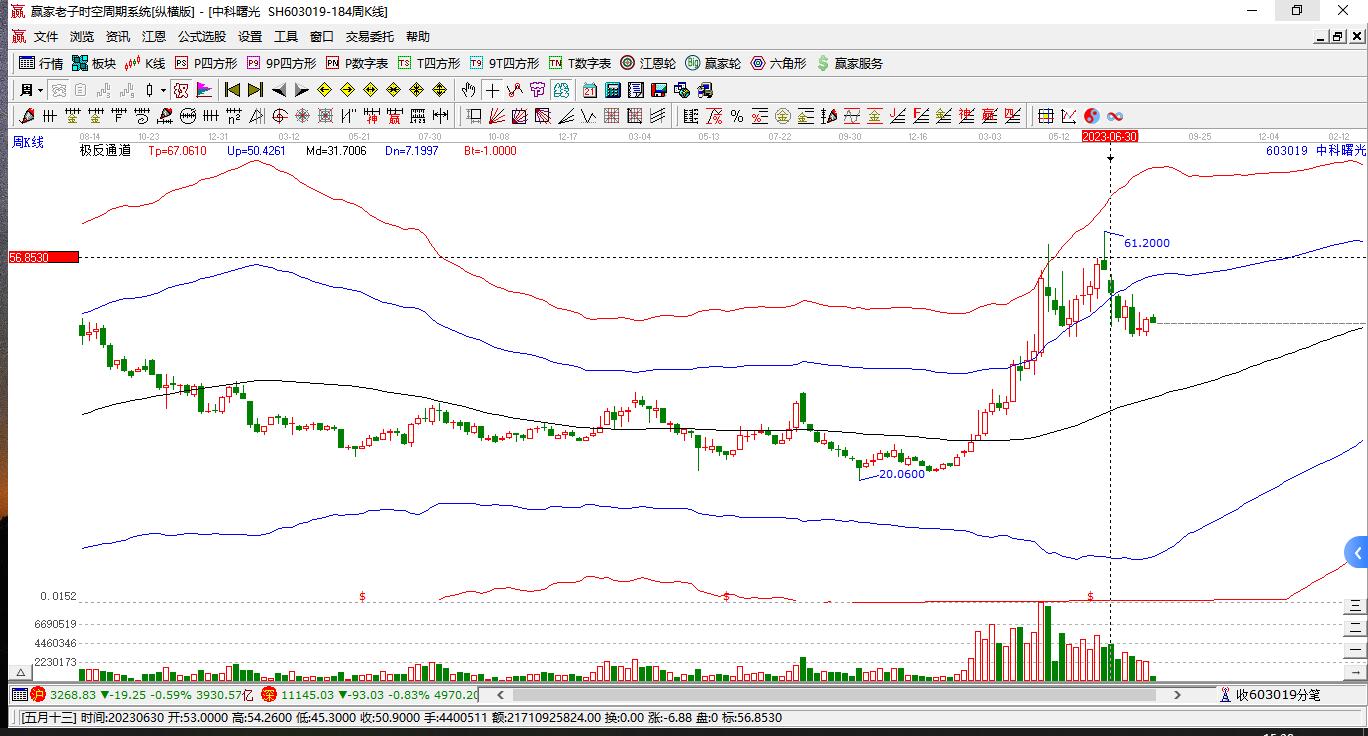Click the 周K线 label link
Screen dimensions: 1368x736
28,142
